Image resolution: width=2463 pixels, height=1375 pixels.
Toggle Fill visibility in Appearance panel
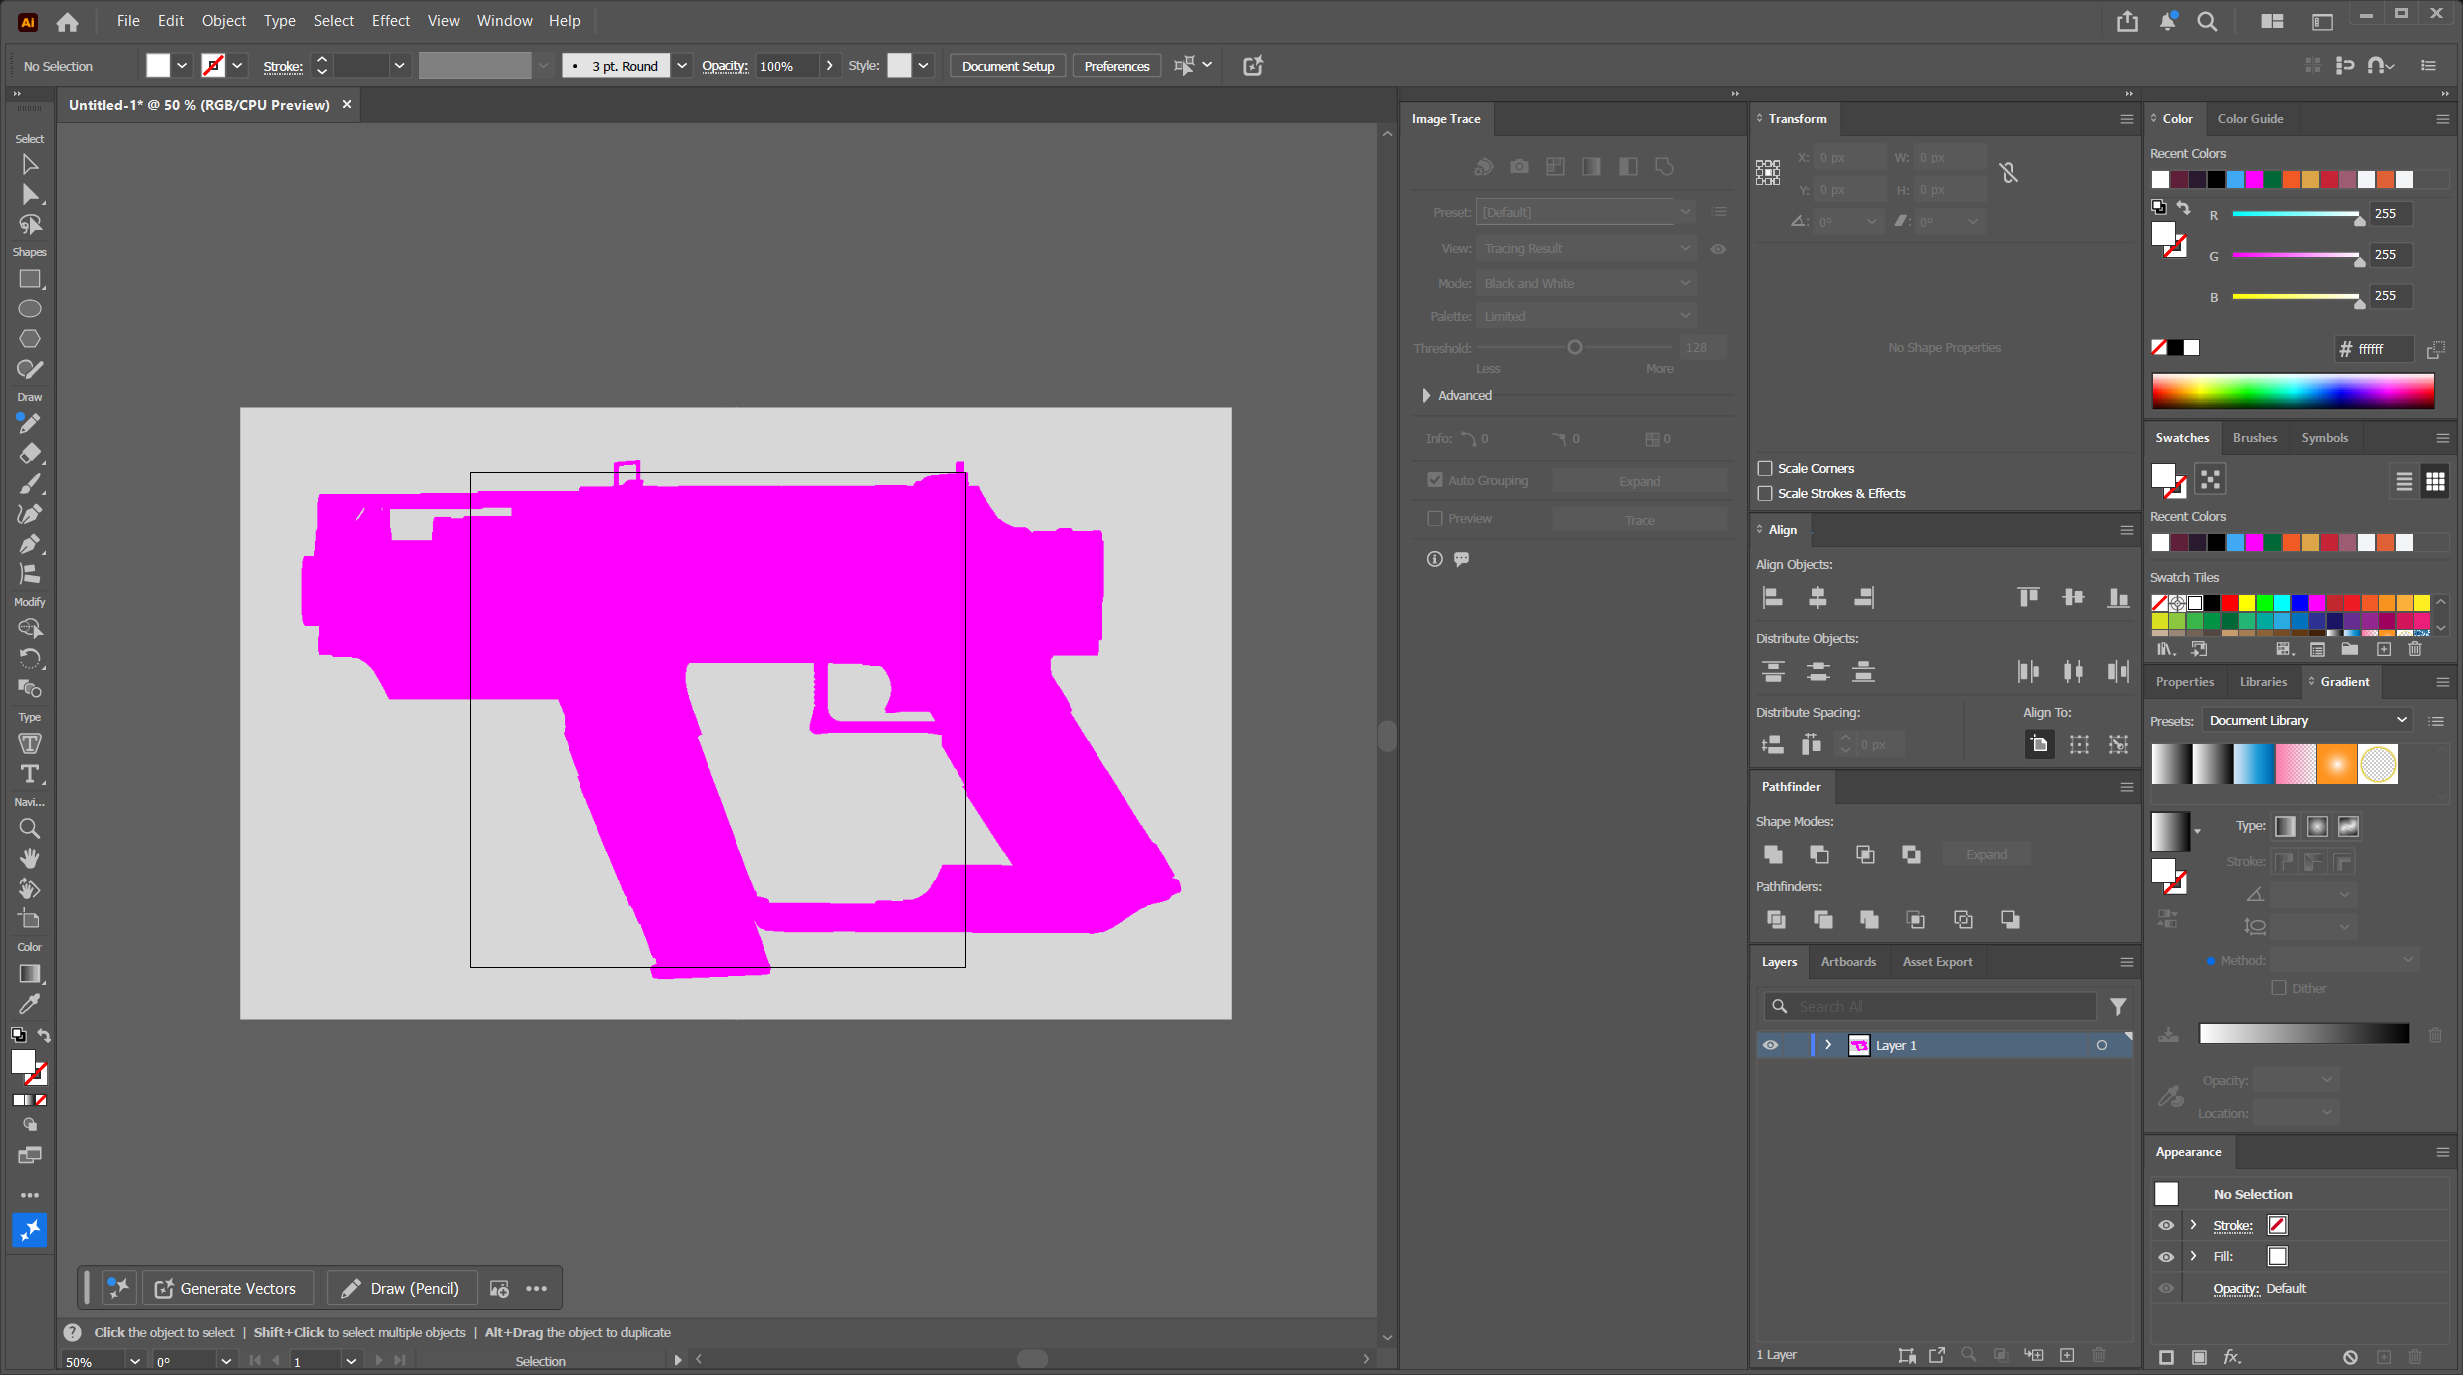click(2166, 1257)
